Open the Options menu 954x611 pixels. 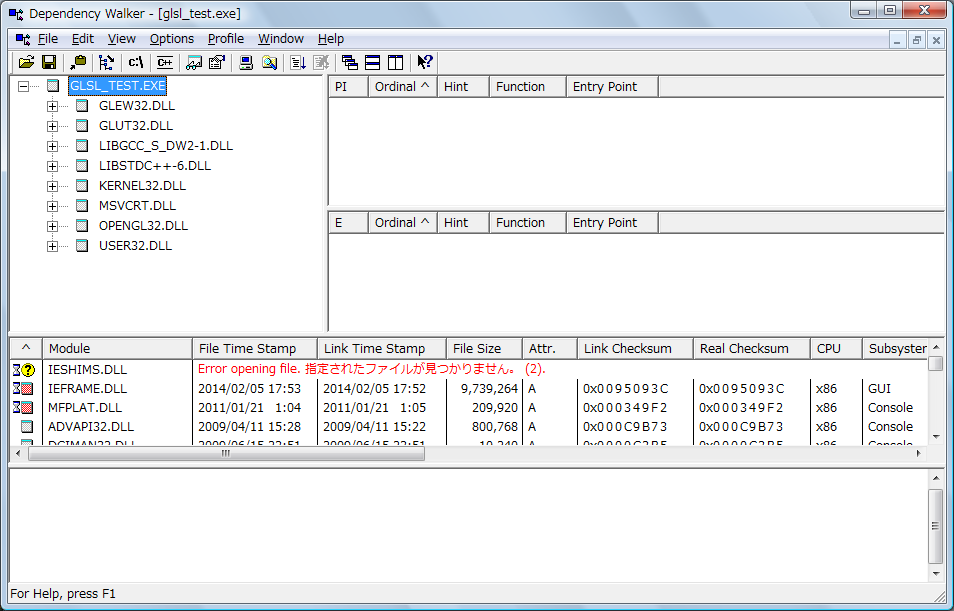(x=172, y=39)
